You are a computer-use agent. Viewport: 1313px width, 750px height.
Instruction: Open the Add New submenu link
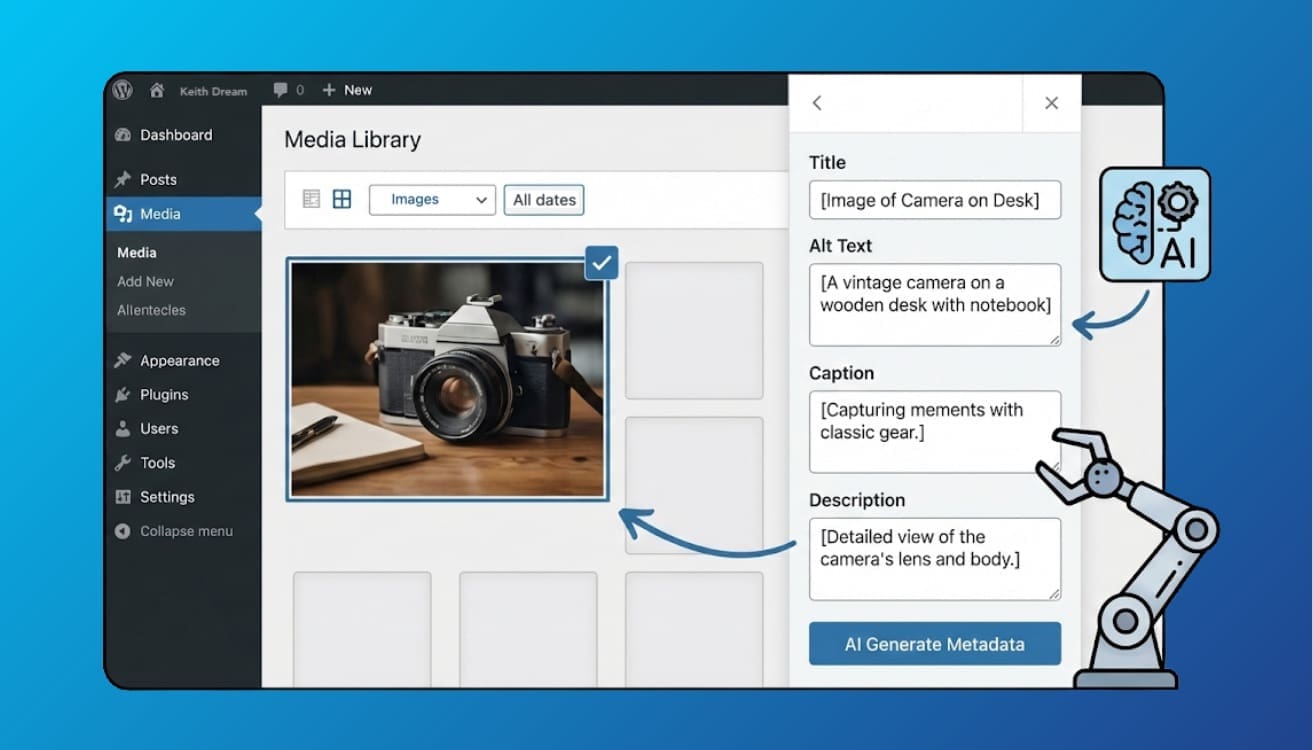point(145,282)
